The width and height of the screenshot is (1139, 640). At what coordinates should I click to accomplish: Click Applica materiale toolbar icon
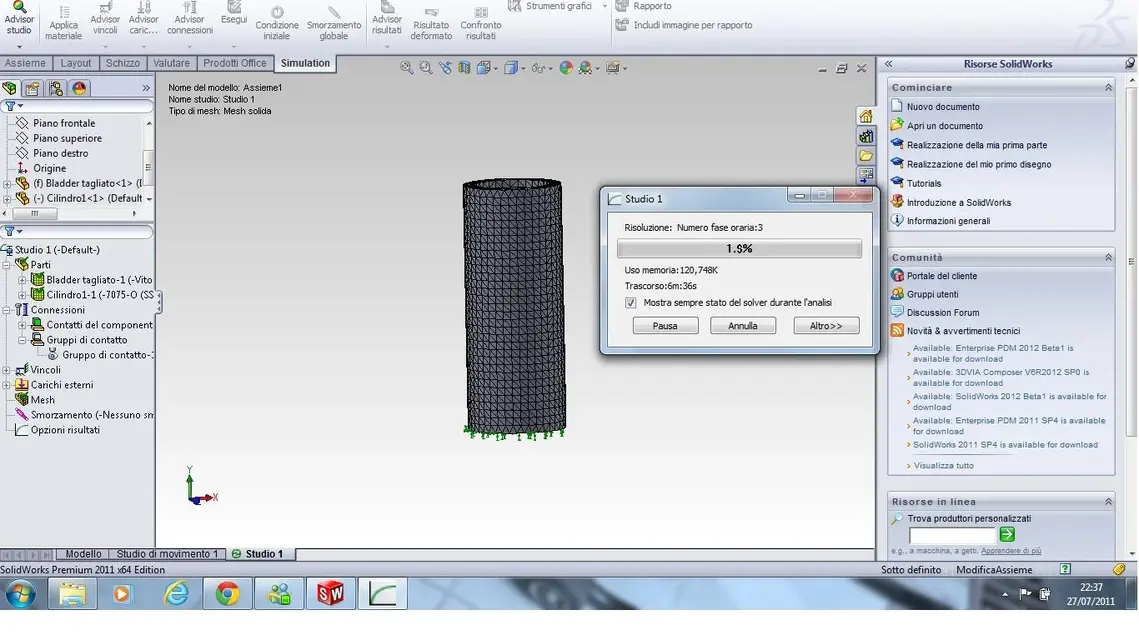(x=63, y=22)
